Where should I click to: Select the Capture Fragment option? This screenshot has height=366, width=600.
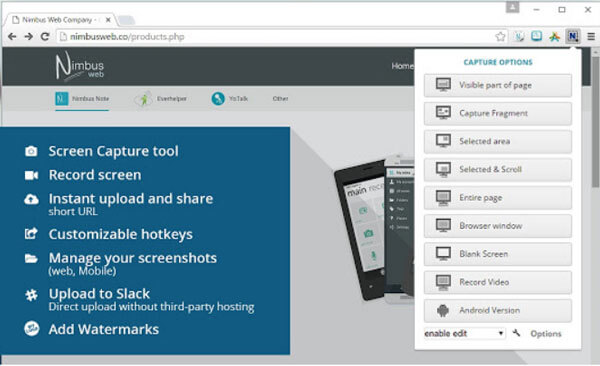click(497, 113)
